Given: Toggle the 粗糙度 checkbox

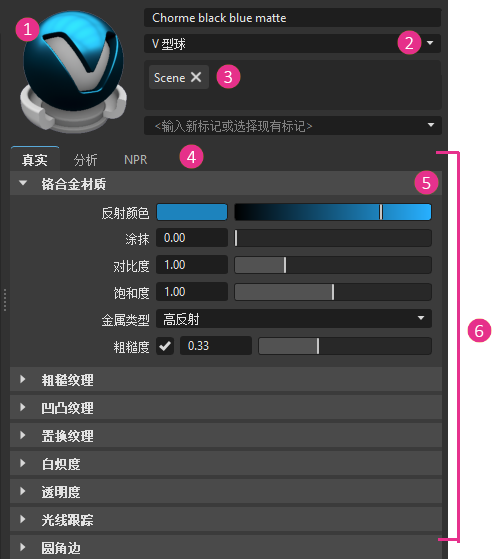Looking at the screenshot, I should (x=165, y=346).
